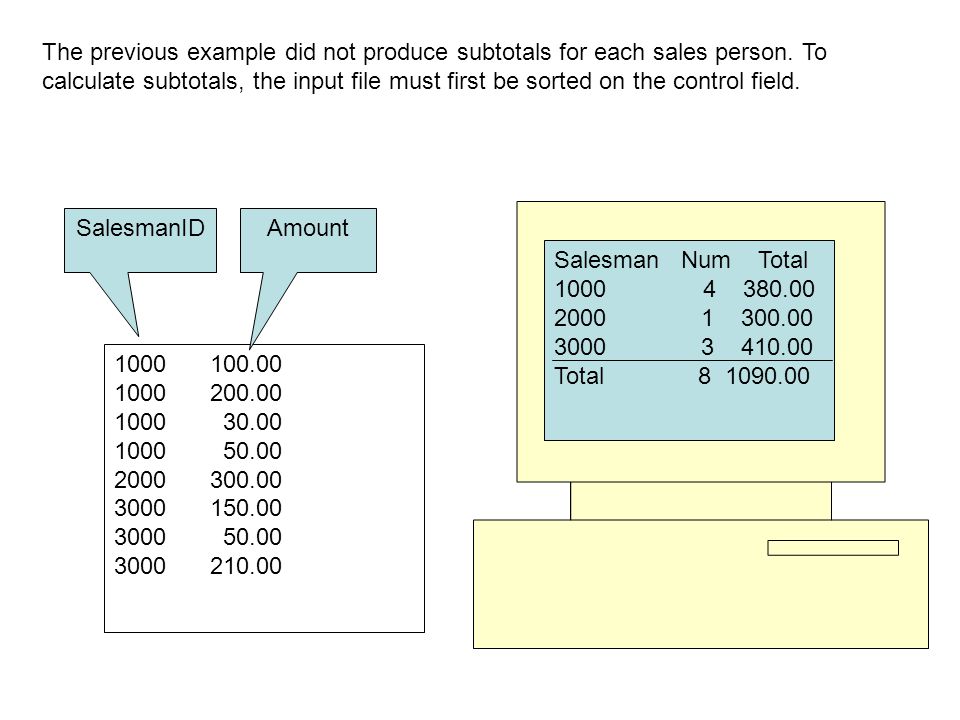Click the Total row label on the monitor
This screenshot has height=720, width=960.
coord(579,375)
